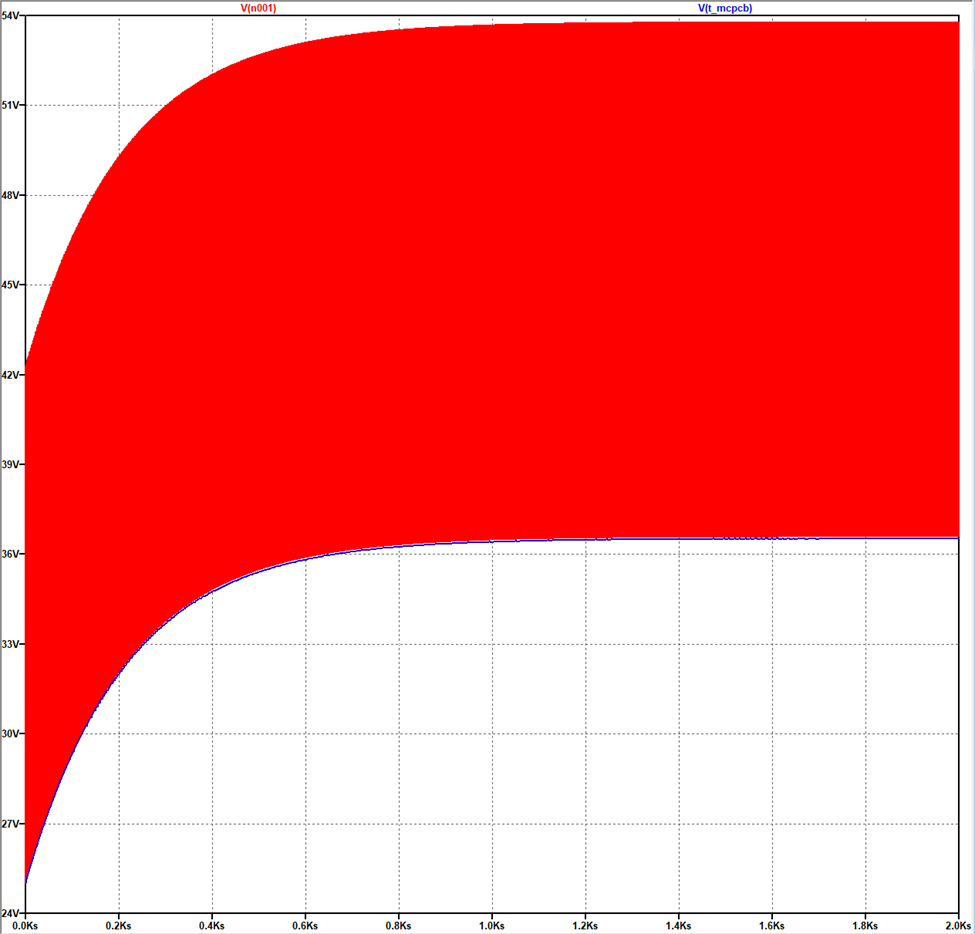The height and width of the screenshot is (934, 975).
Task: Click the 0.4Ks horizontal axis label
Action: click(212, 926)
